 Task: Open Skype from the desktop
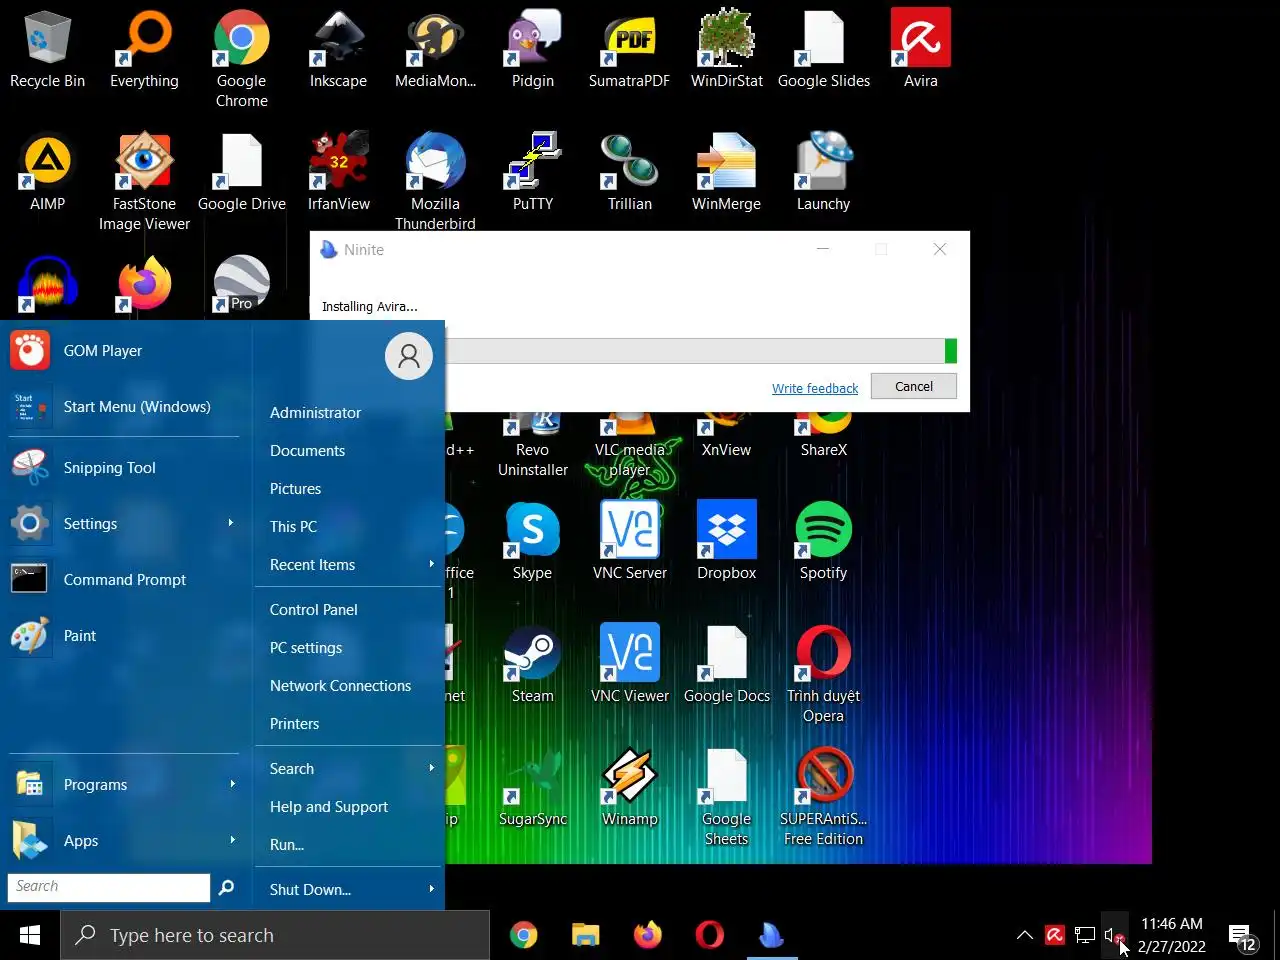(x=532, y=541)
